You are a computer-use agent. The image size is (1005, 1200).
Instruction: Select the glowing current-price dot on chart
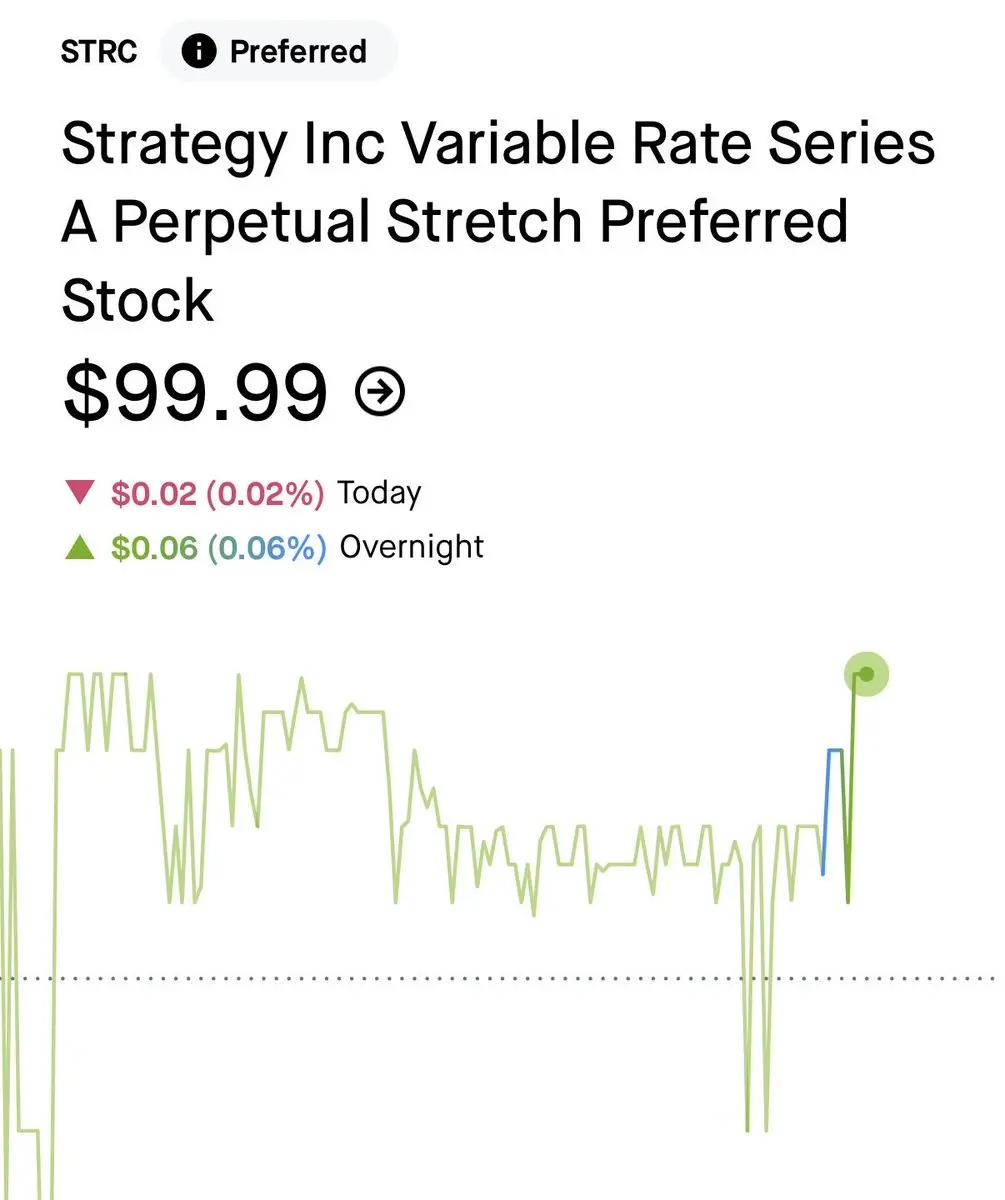[866, 675]
